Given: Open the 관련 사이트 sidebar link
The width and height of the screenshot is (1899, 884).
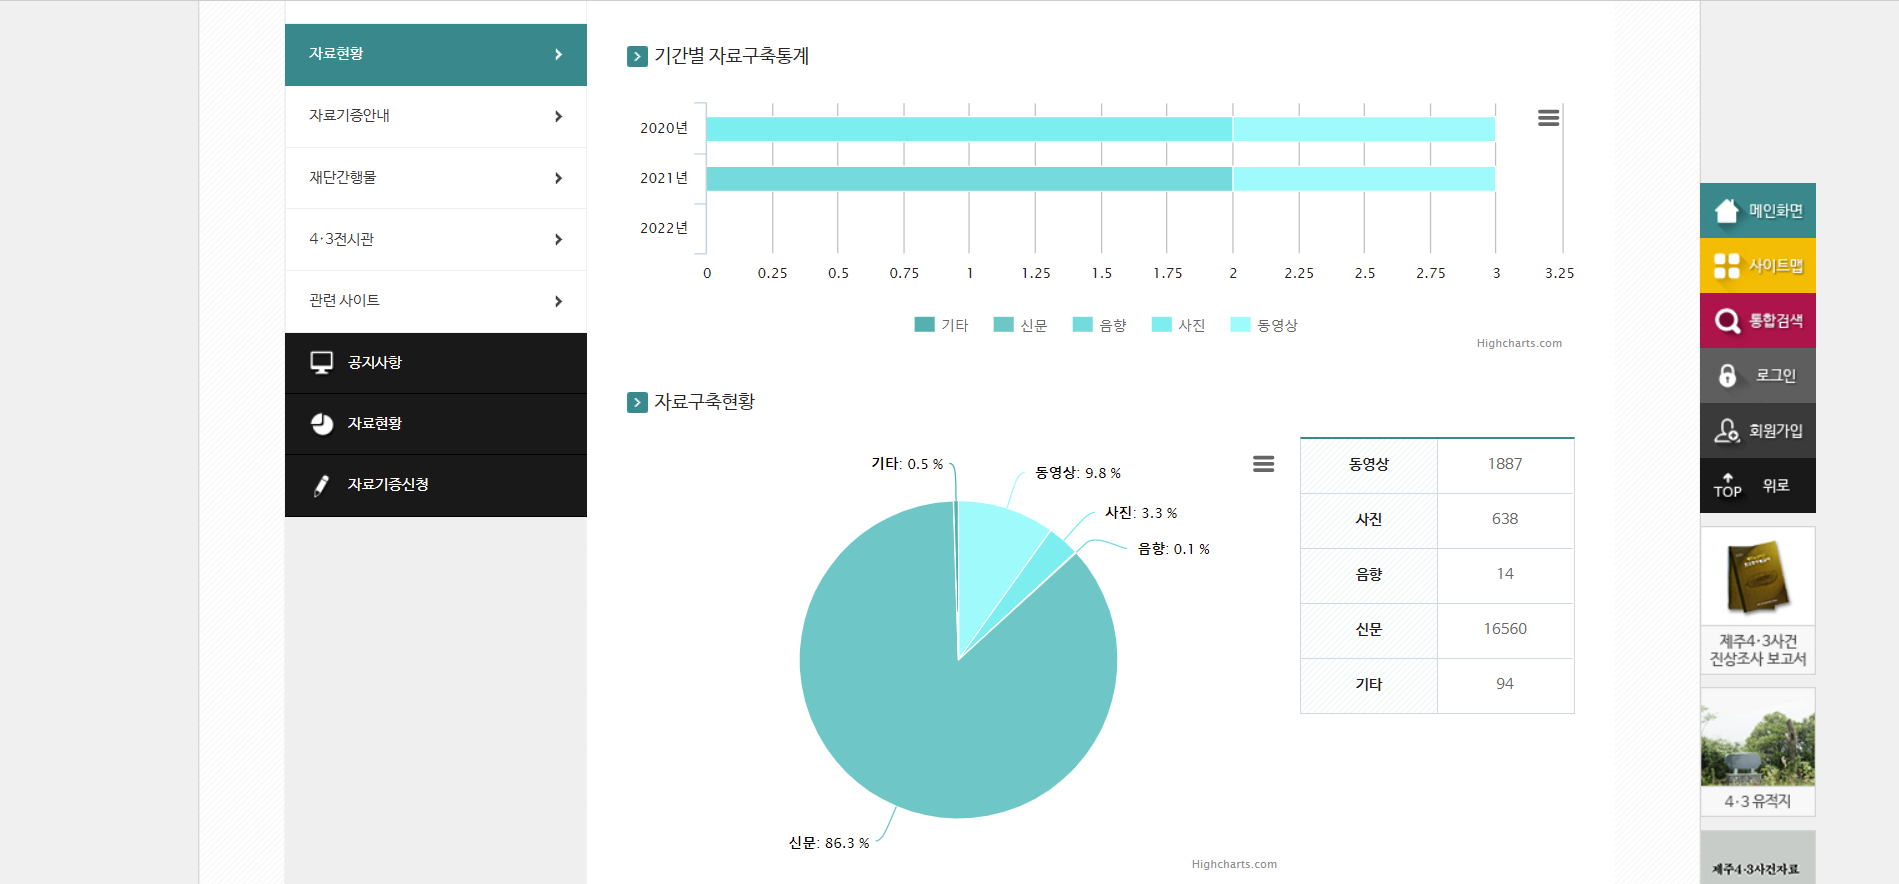Looking at the screenshot, I should pos(344,301).
